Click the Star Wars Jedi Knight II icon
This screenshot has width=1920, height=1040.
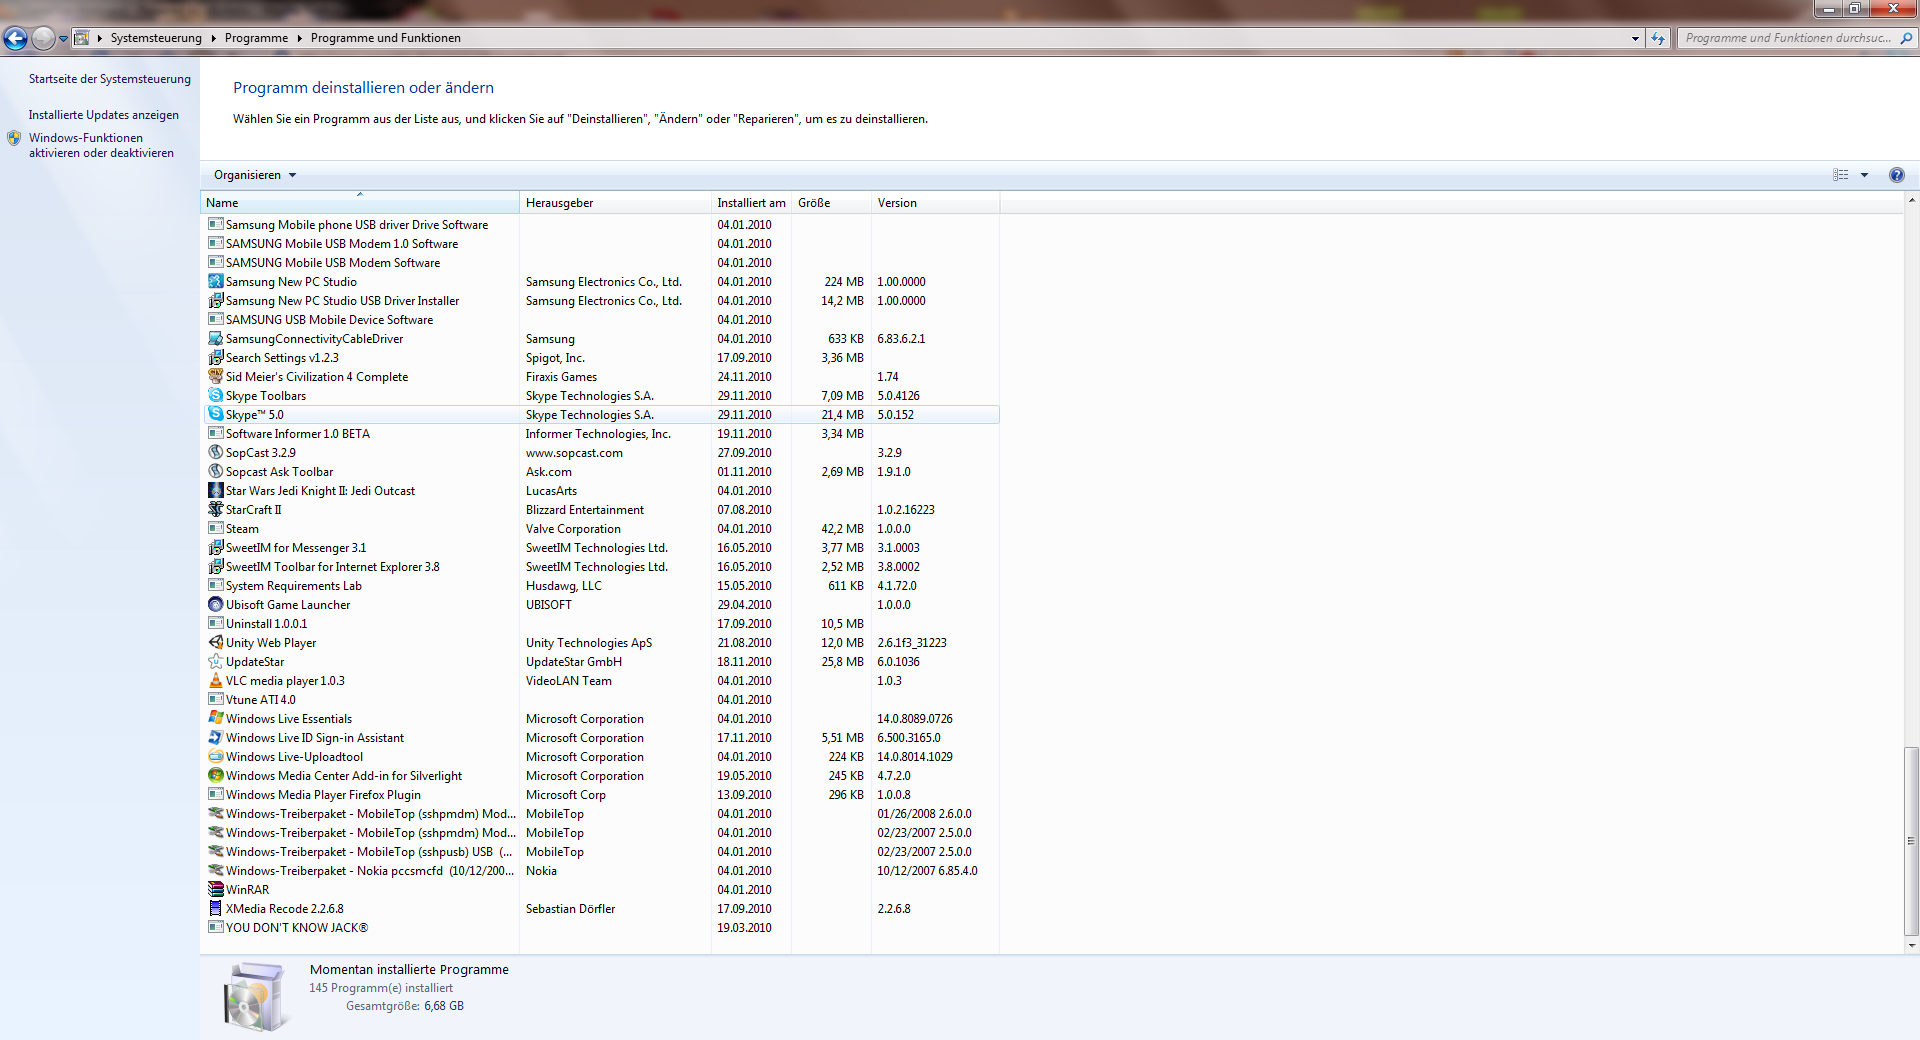pyautogui.click(x=215, y=490)
